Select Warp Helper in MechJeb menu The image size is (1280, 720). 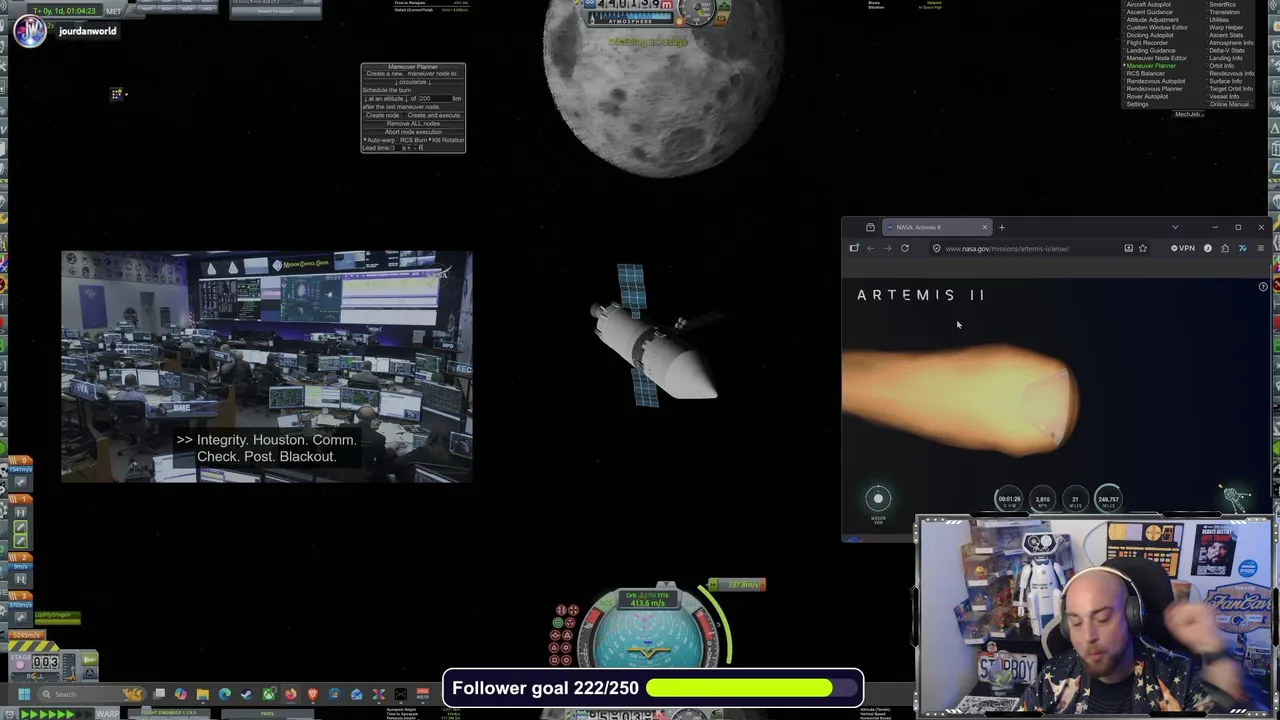coord(1226,27)
